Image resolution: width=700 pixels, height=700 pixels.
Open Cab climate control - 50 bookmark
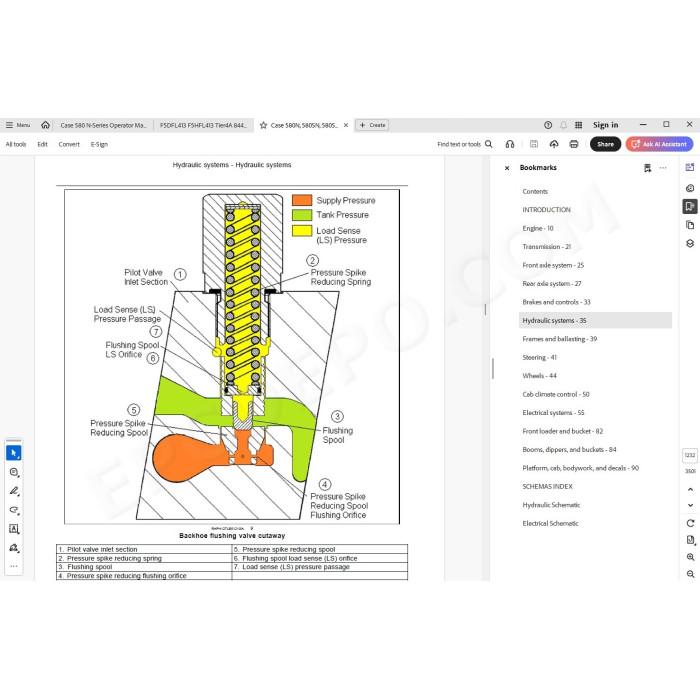point(556,394)
